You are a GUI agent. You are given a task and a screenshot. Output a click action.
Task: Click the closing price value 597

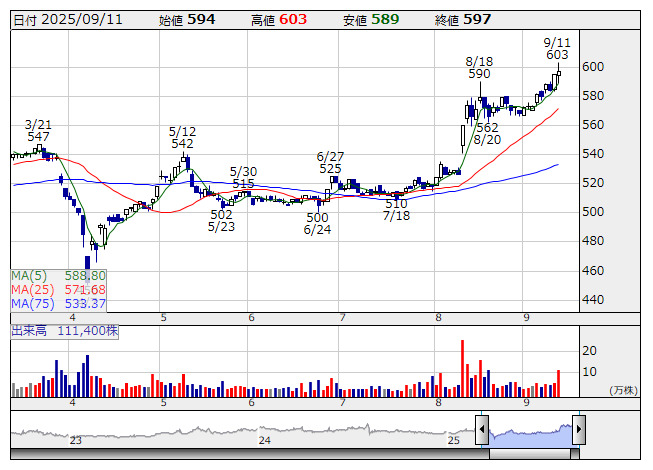(x=477, y=19)
